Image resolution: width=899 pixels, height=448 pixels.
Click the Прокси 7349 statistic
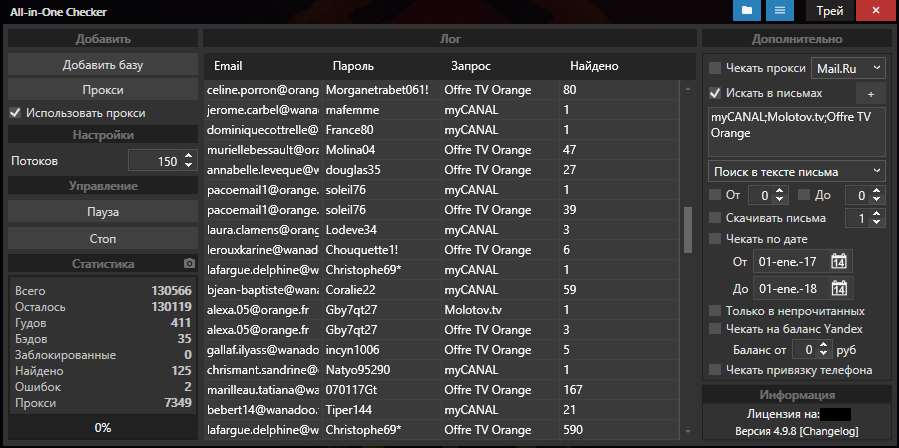point(103,403)
